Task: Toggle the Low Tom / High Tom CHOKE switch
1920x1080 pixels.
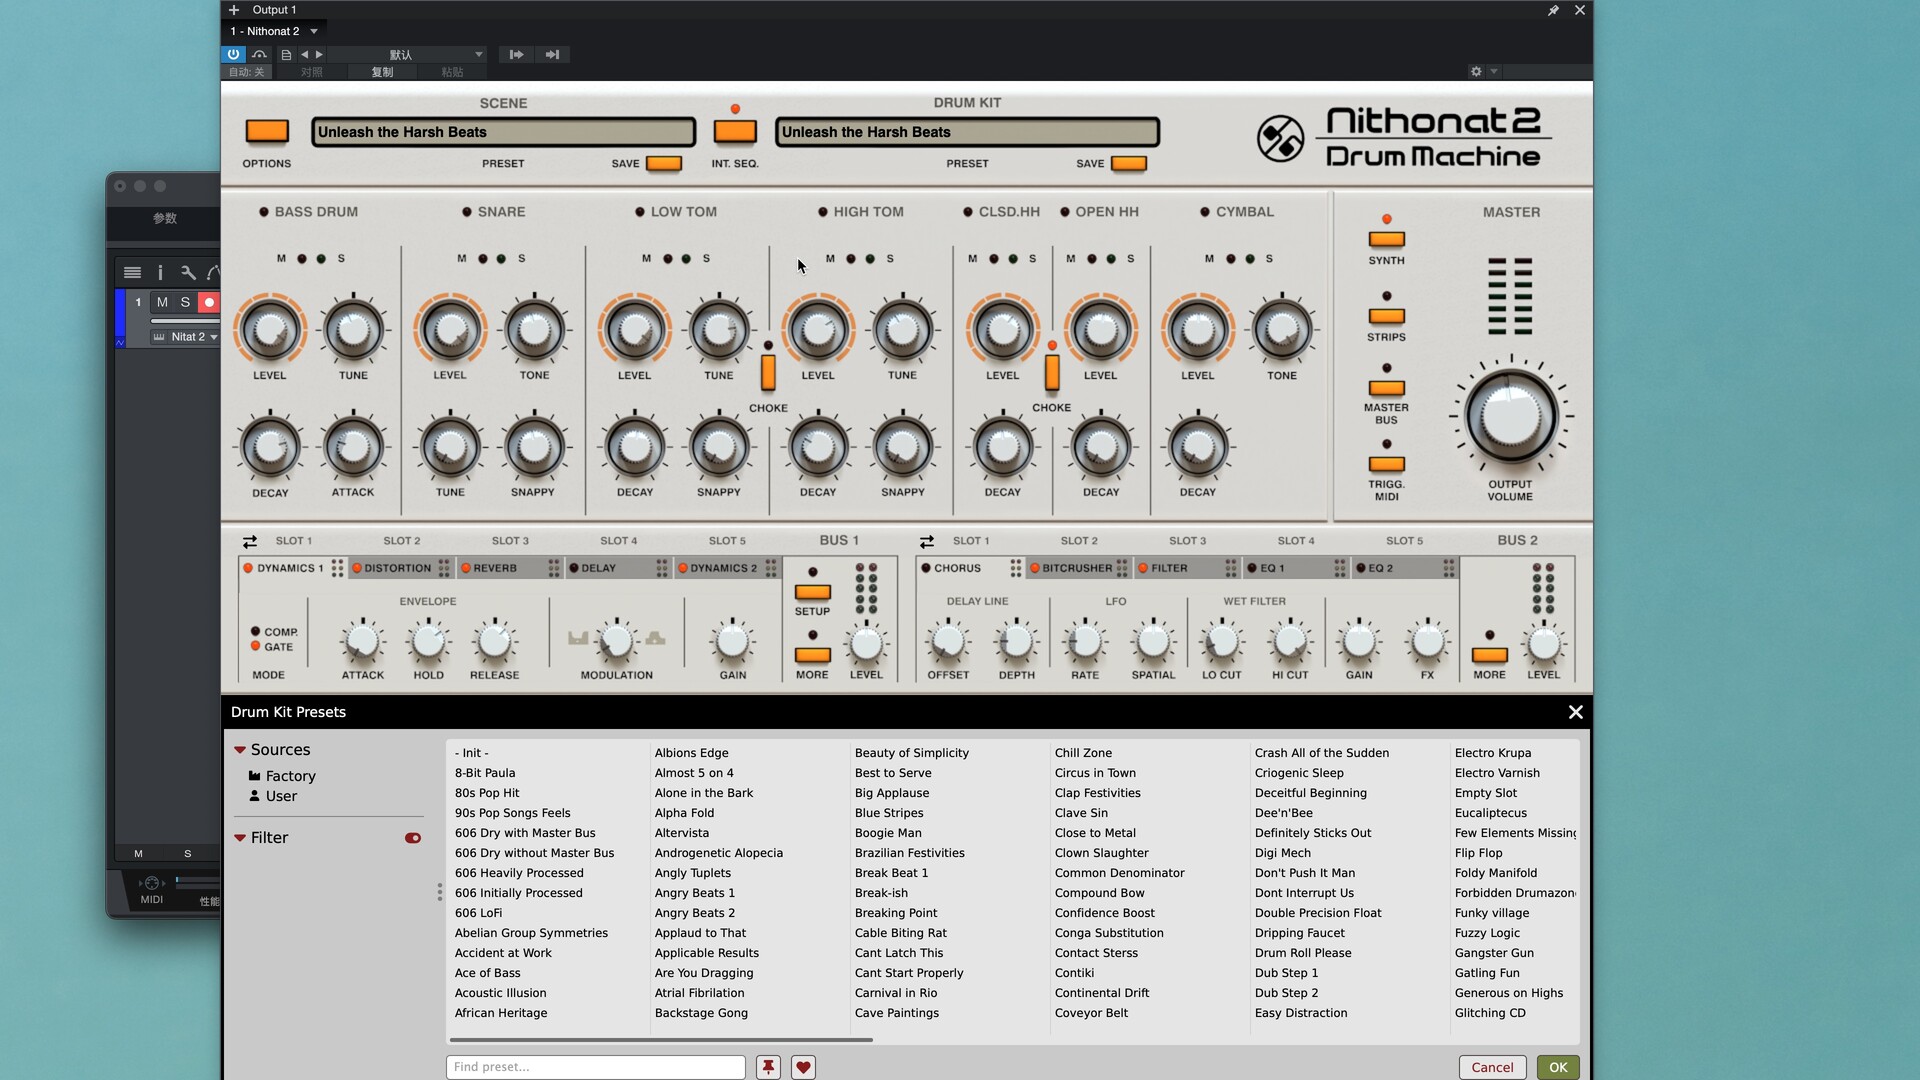Action: 768,373
